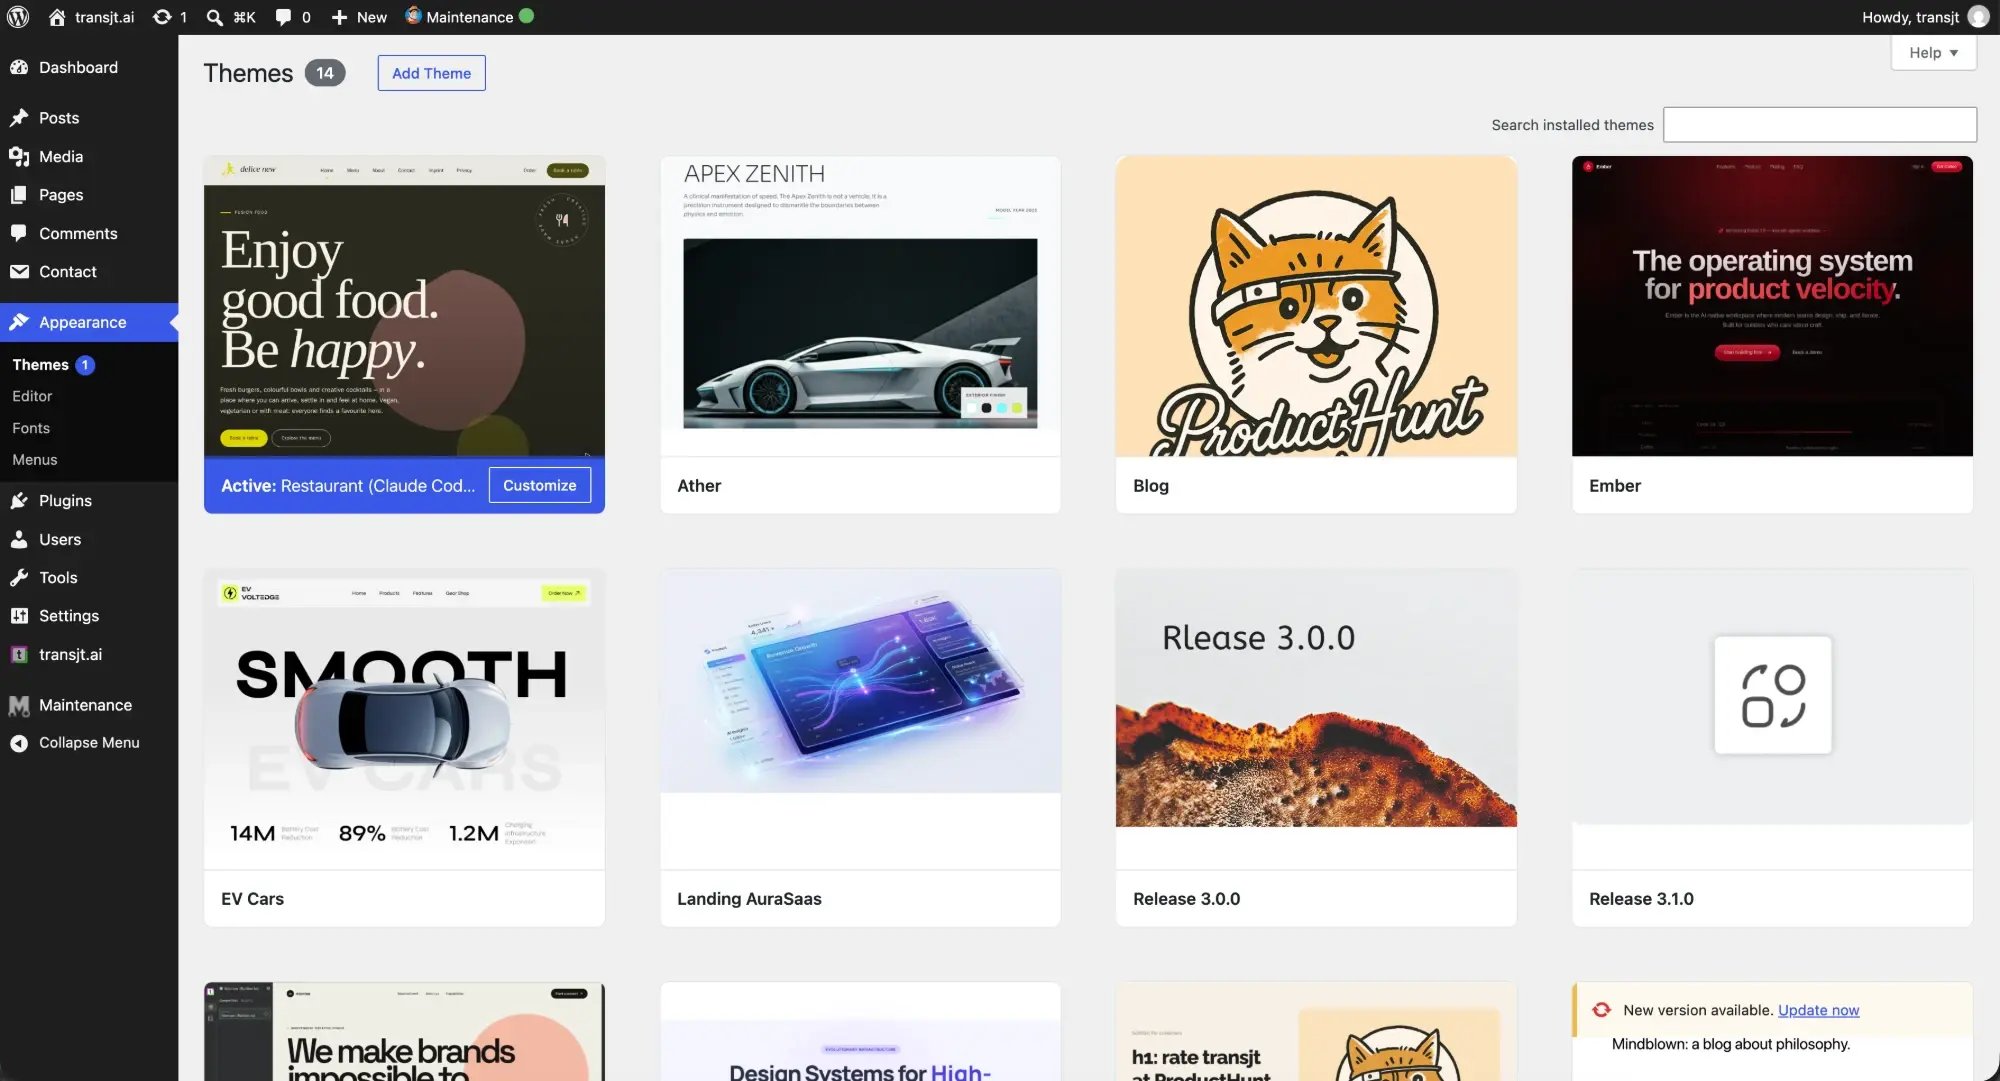Viewport: 2000px width, 1081px height.
Task: Open the Ember theme thumbnail
Action: (x=1772, y=306)
